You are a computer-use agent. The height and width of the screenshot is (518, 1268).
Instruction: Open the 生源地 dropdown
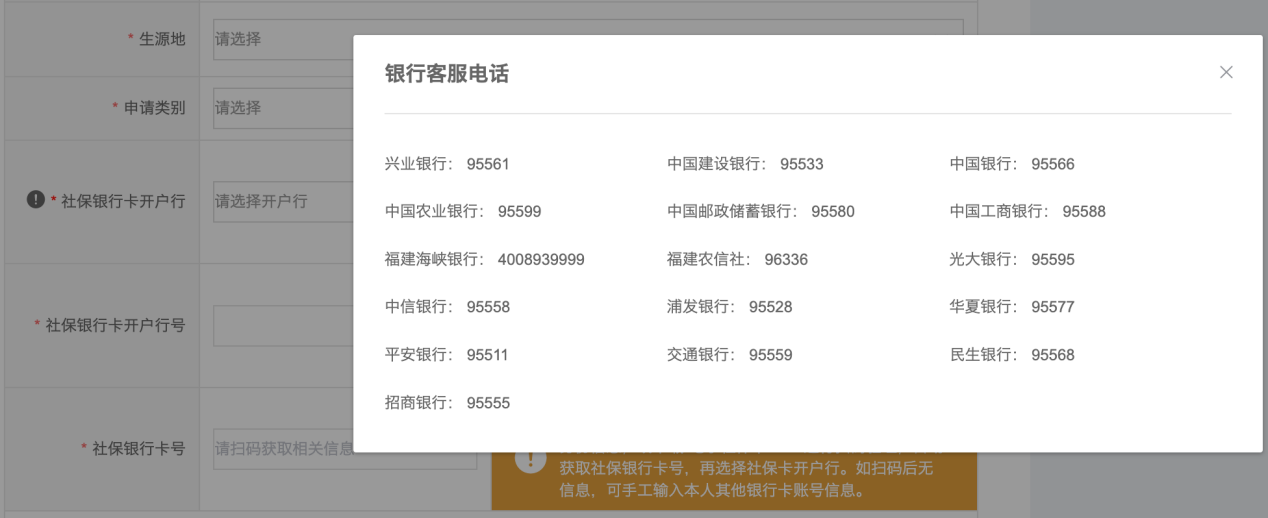[x=283, y=39]
